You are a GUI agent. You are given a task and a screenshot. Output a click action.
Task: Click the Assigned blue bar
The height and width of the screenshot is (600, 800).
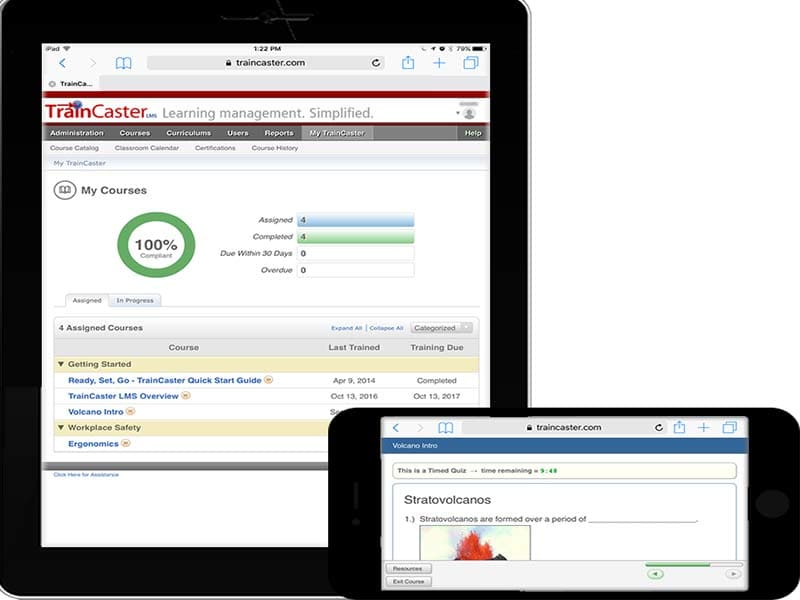[355, 220]
